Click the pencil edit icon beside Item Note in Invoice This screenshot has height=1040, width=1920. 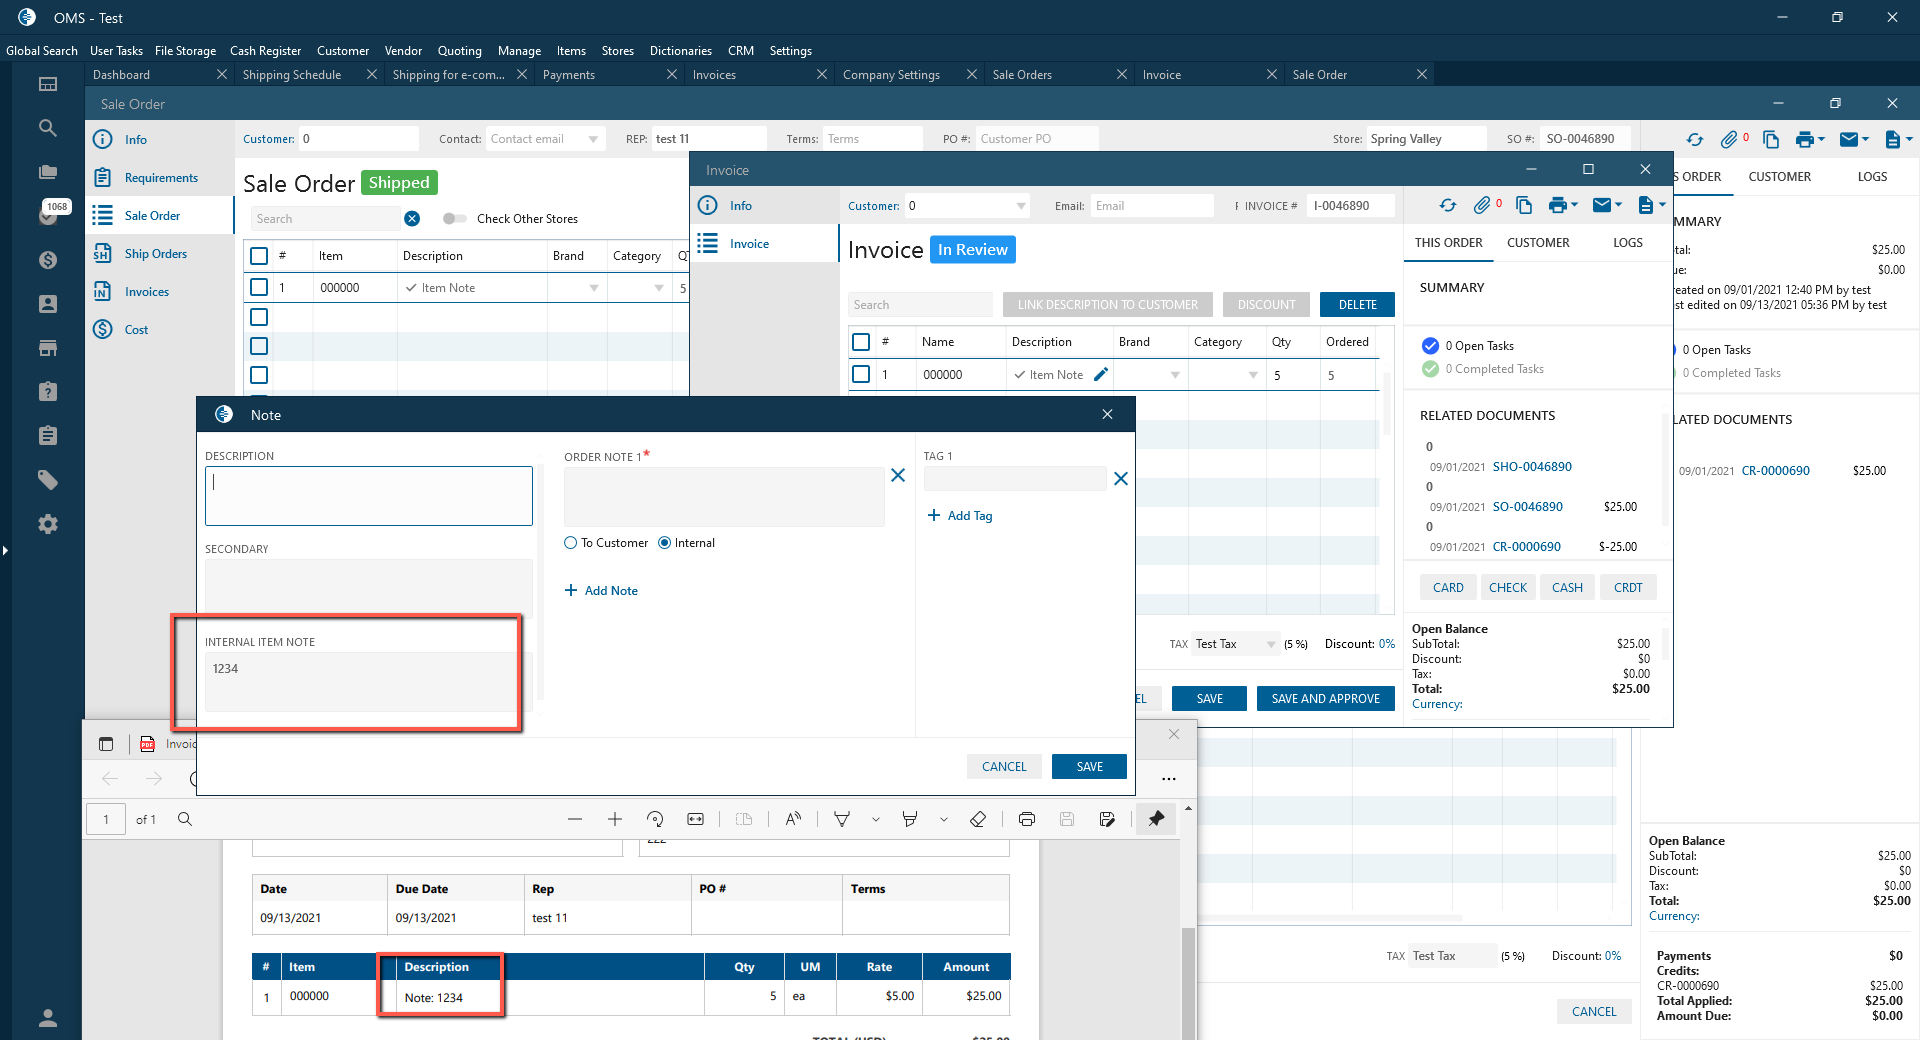pyautogui.click(x=1101, y=375)
